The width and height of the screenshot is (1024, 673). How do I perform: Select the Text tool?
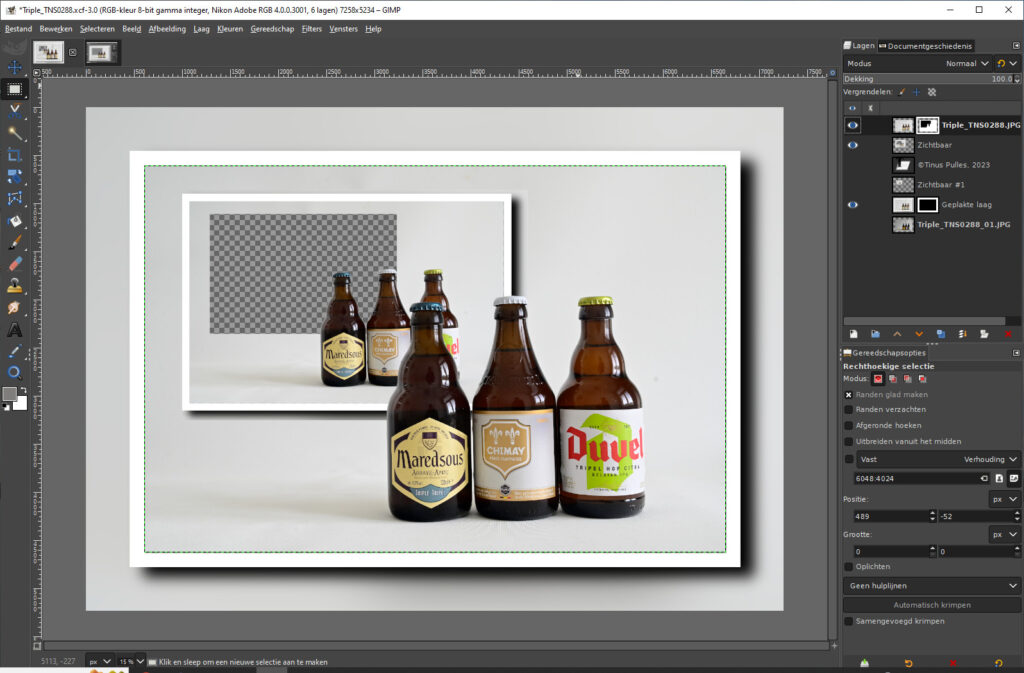click(14, 330)
